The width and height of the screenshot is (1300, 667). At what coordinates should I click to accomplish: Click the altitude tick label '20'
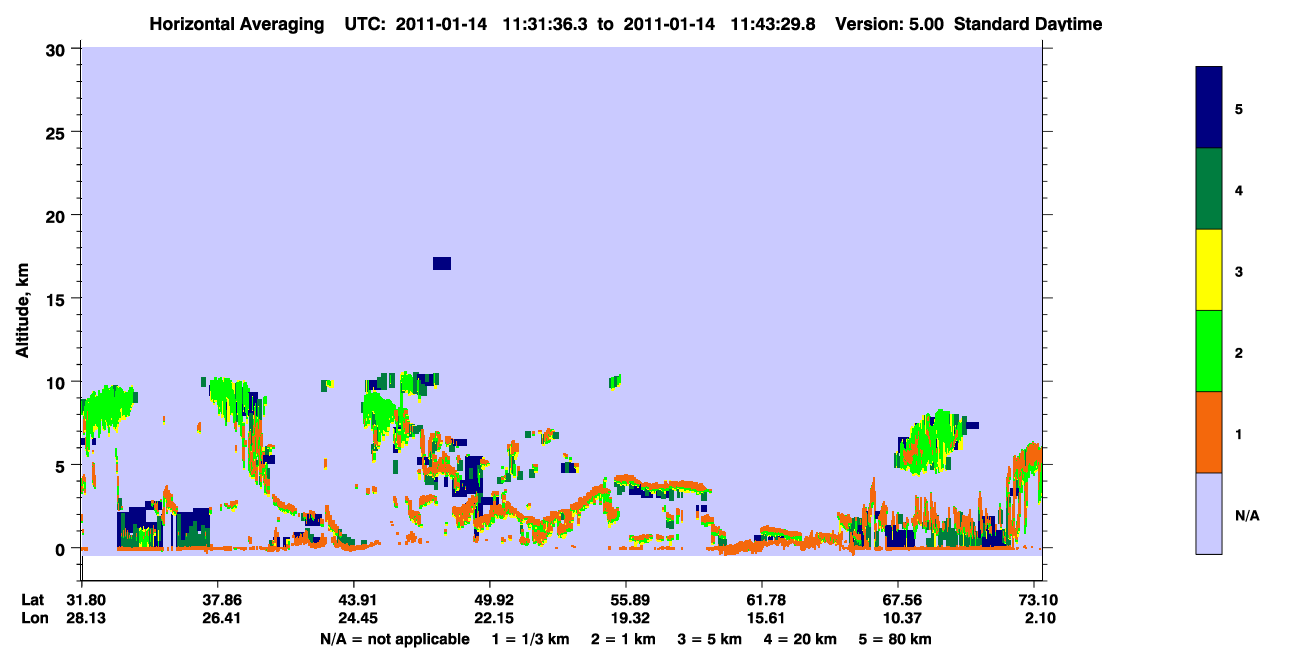point(58,215)
